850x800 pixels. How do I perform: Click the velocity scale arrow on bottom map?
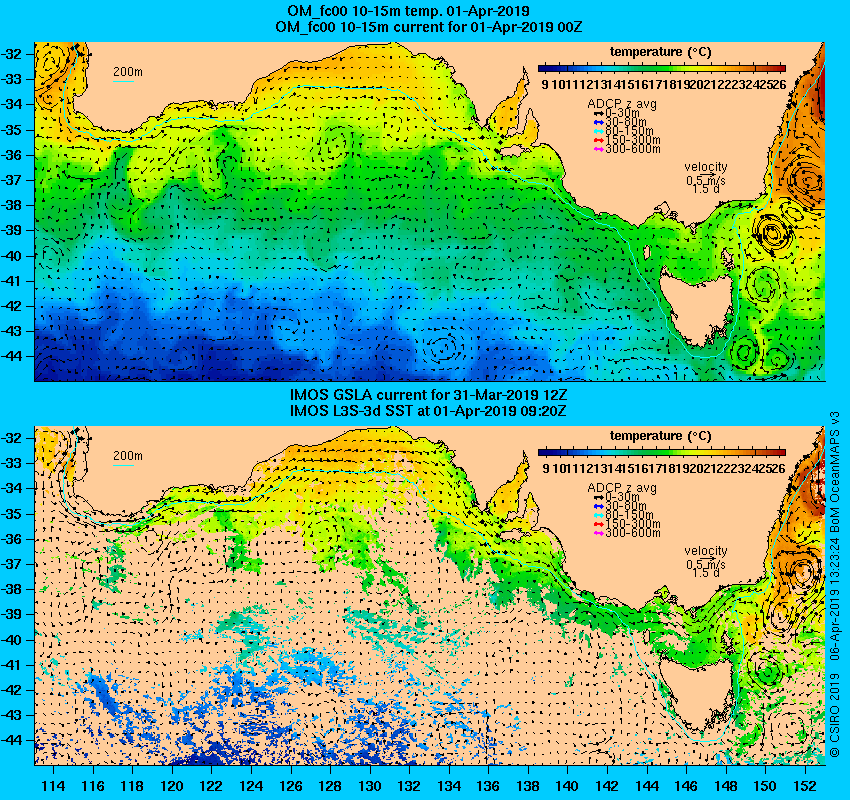tap(707, 559)
